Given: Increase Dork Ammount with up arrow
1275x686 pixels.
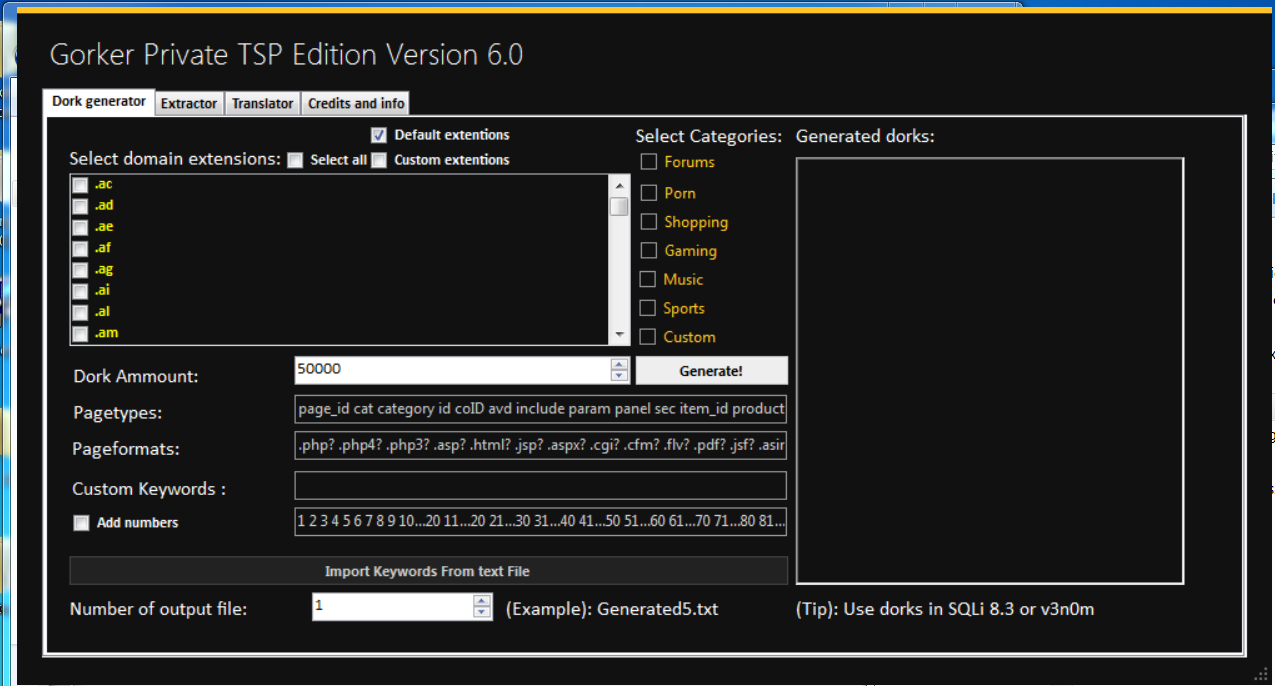Looking at the screenshot, I should [620, 364].
